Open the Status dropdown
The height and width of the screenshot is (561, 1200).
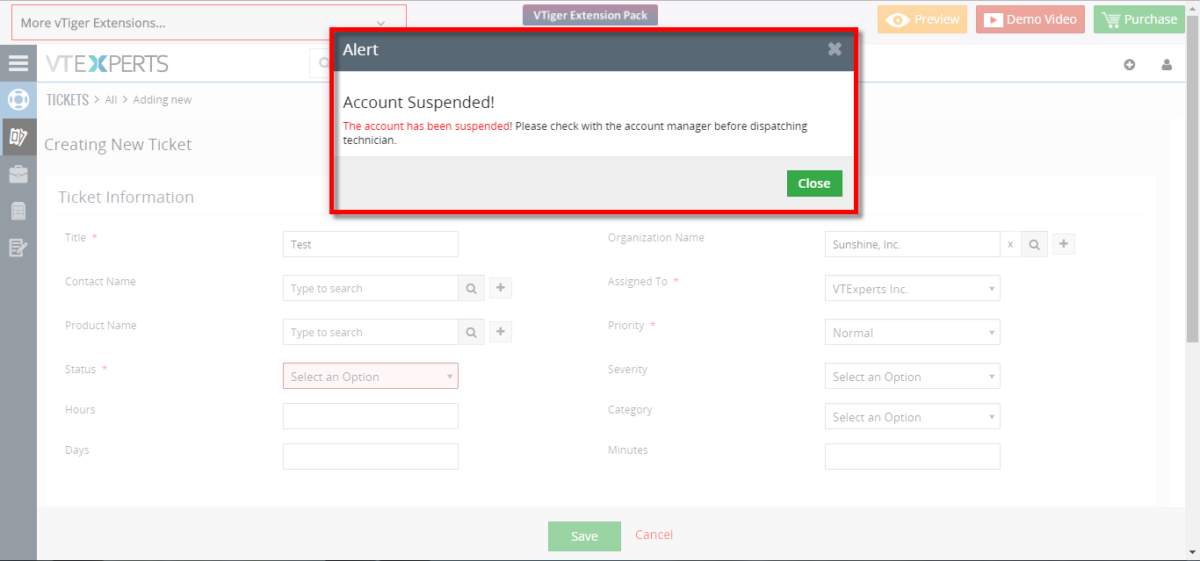pos(371,376)
